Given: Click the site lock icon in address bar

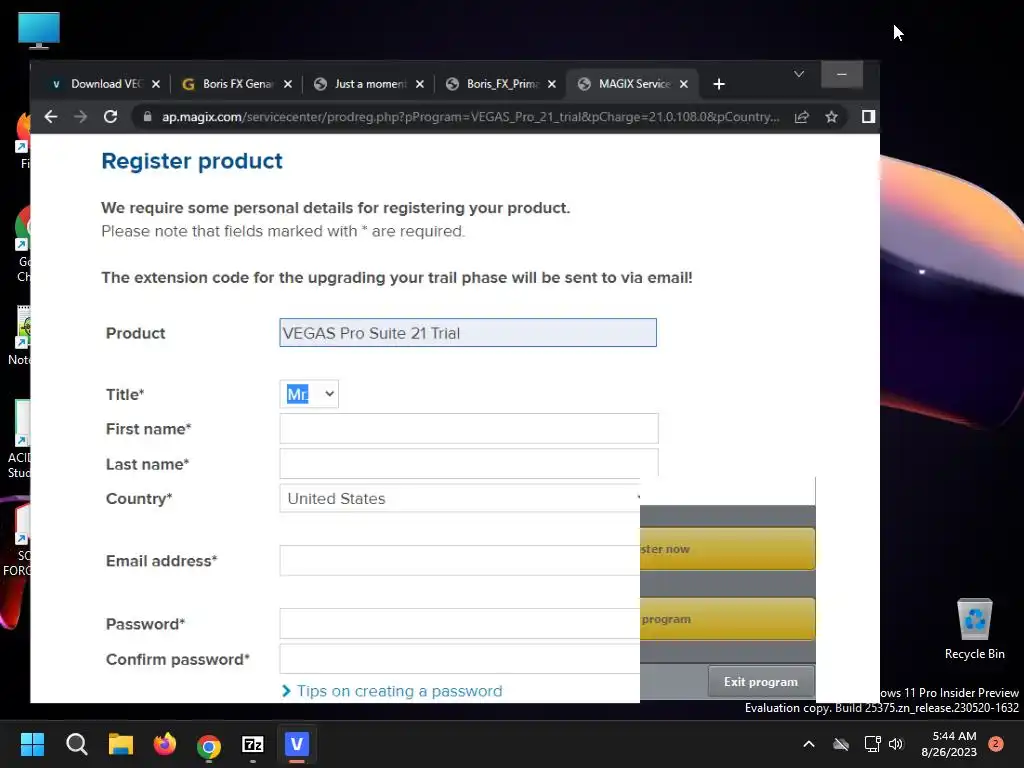Looking at the screenshot, I should tap(148, 117).
